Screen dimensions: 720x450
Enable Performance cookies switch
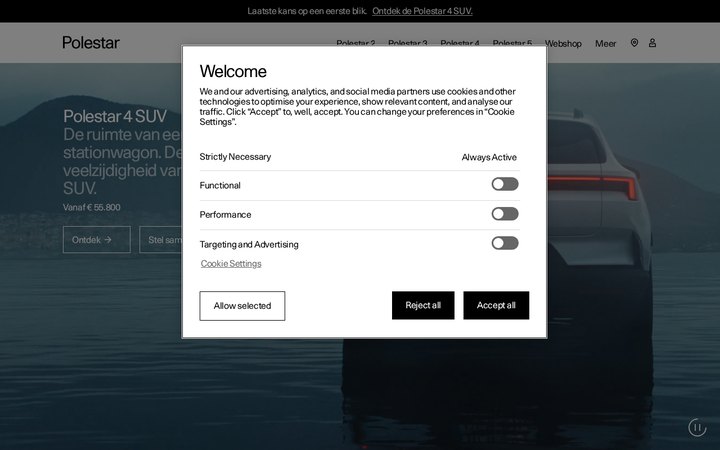pyautogui.click(x=505, y=214)
